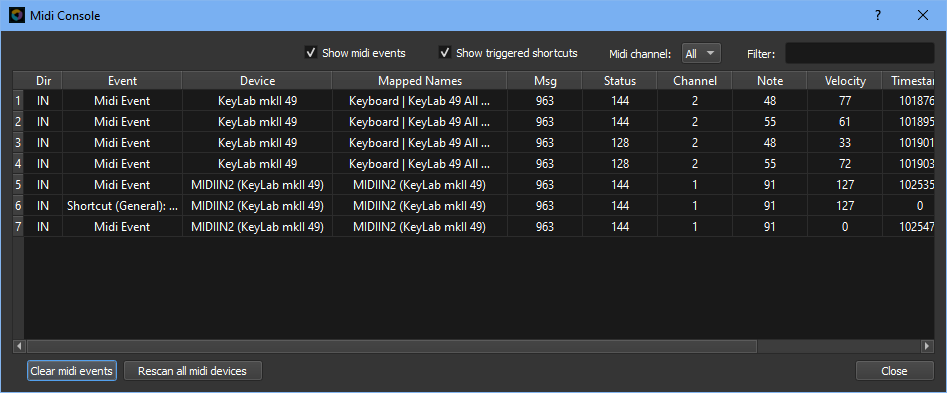Click note value 91 in row 6
The height and width of the screenshot is (393, 947).
coord(769,206)
